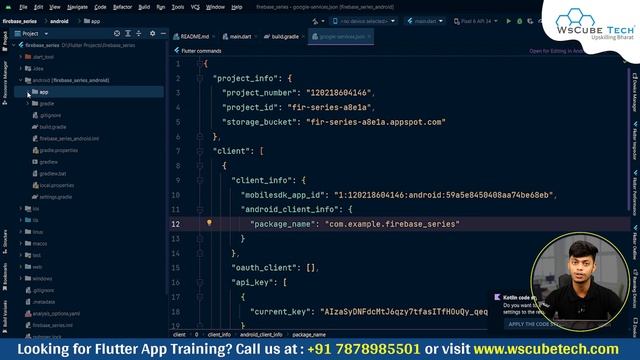640x360 pixels.
Task: Open the main.dart run configuration dropdown
Action: 425,21
